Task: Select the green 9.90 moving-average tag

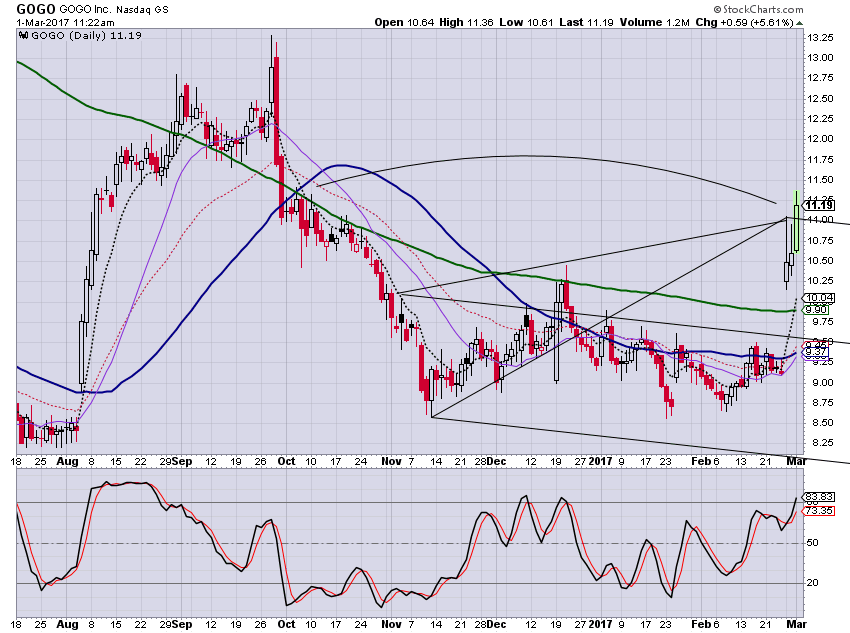Action: 816,309
